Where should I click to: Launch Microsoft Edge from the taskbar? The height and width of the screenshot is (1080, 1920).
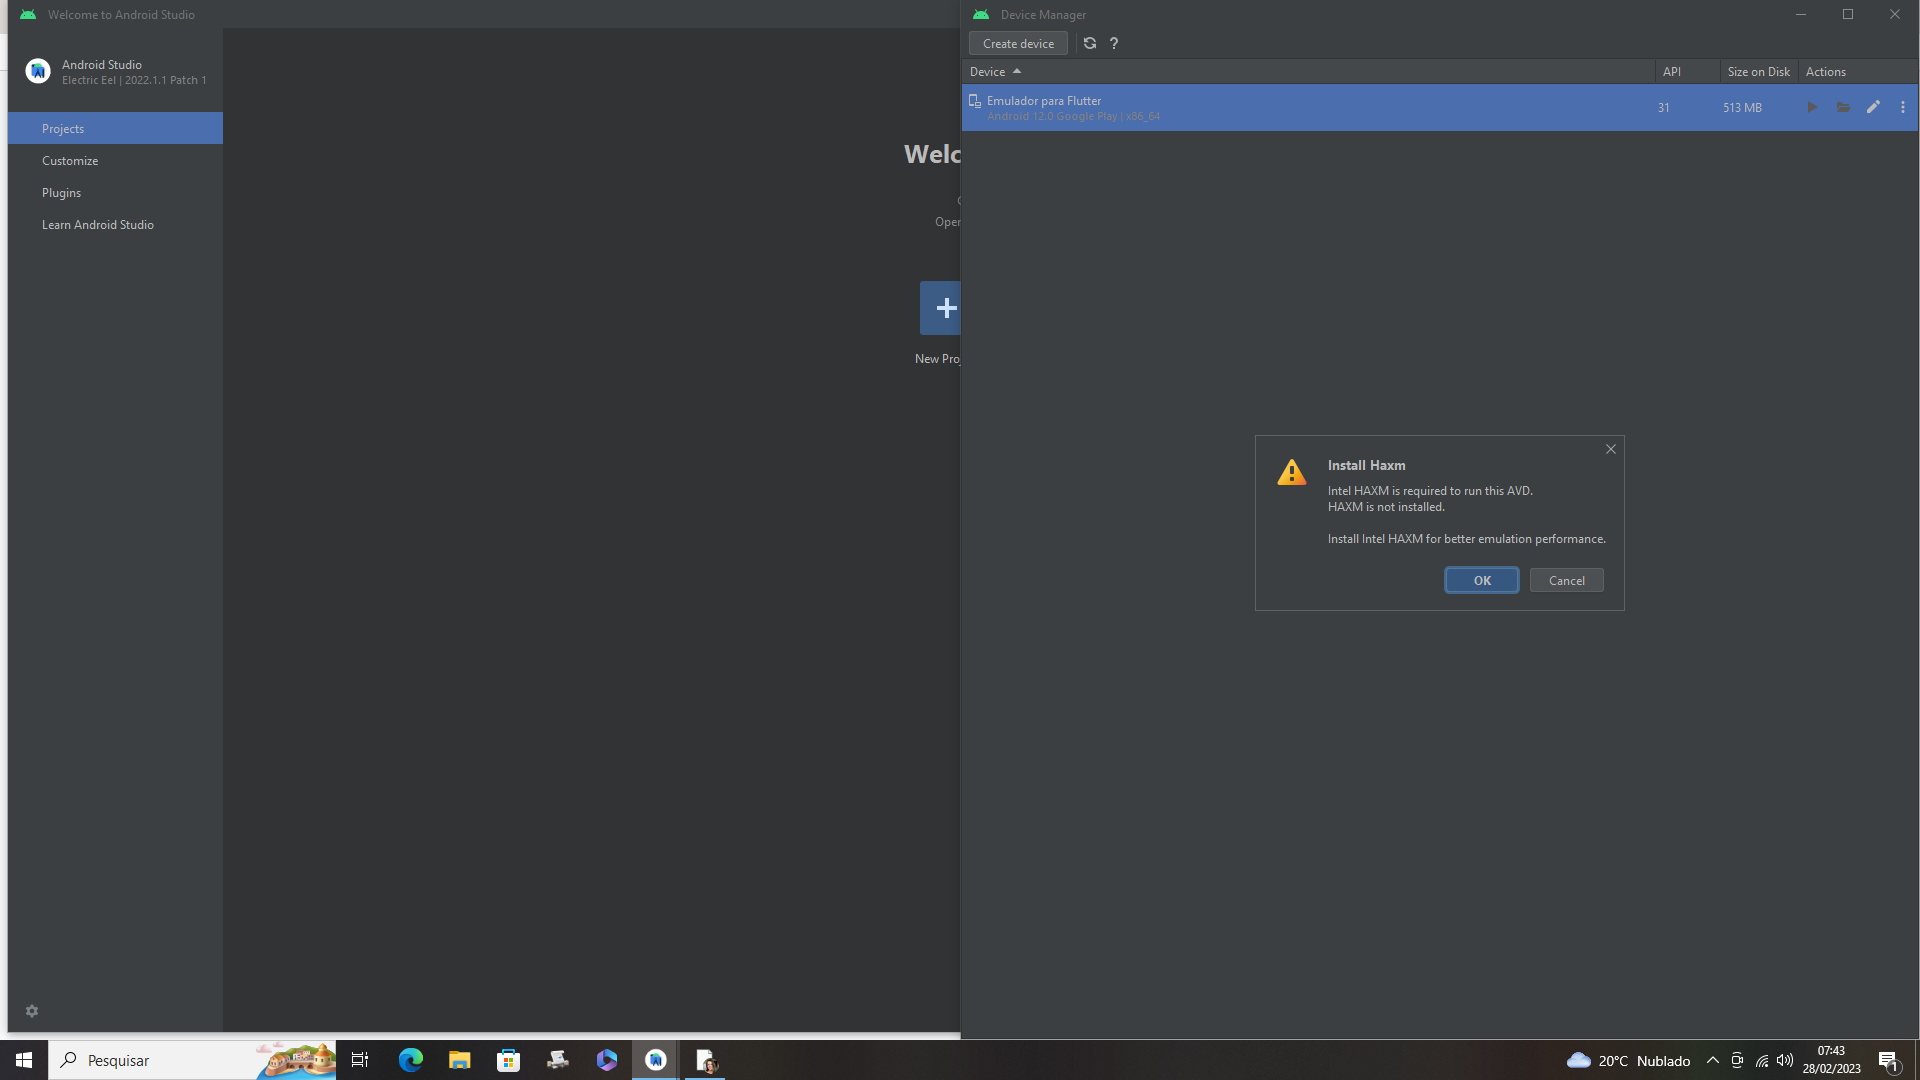410,1060
